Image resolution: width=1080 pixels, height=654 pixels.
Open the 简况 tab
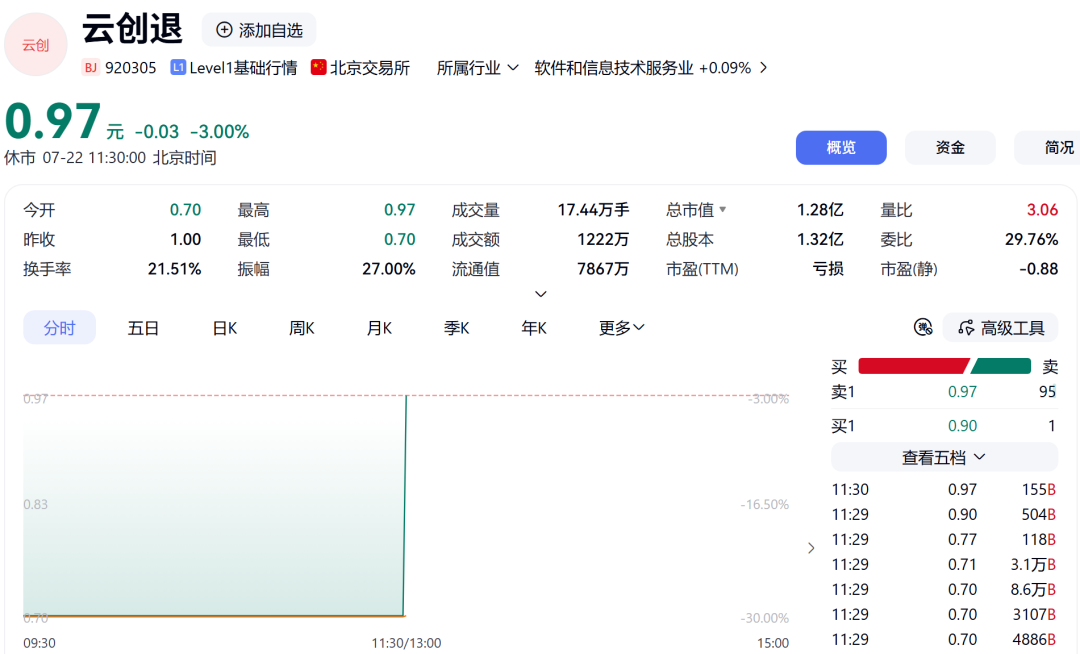coord(1047,147)
